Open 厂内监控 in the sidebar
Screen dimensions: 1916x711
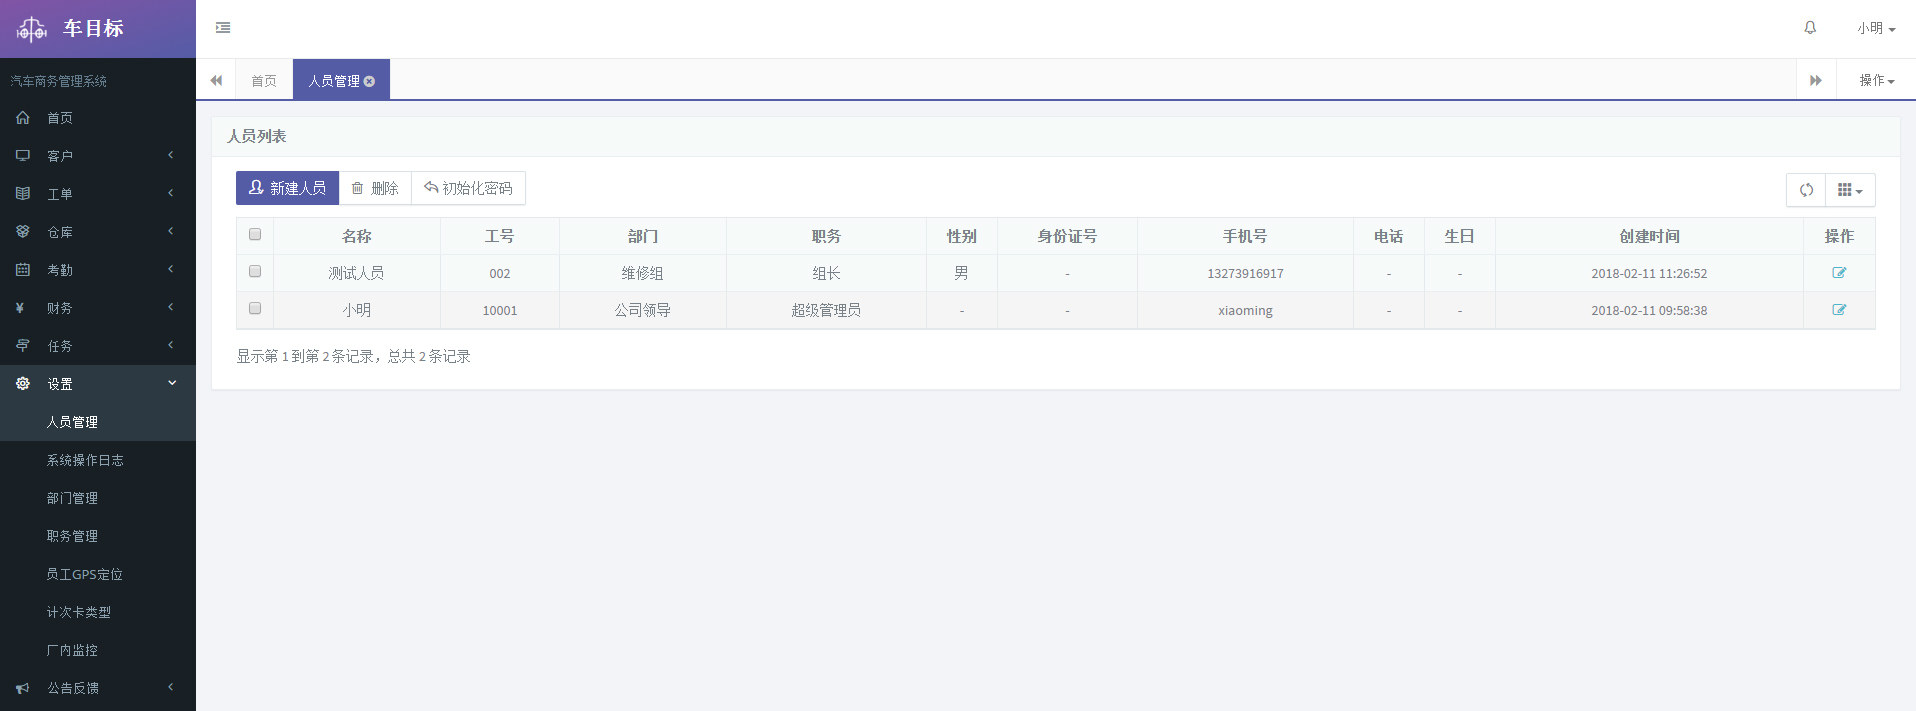pyautogui.click(x=98, y=650)
